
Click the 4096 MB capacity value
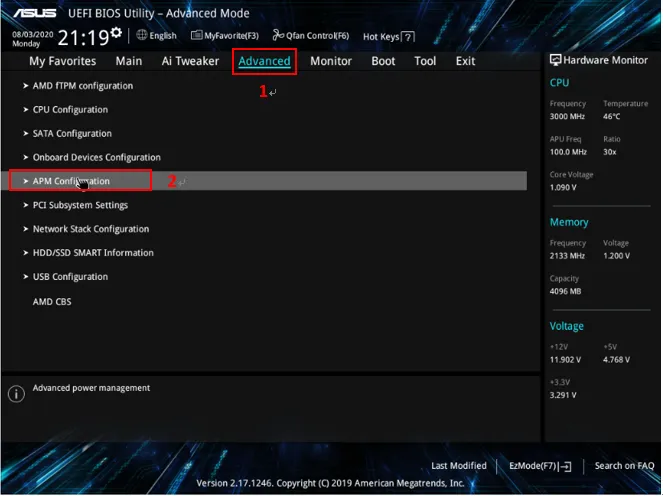565,292
